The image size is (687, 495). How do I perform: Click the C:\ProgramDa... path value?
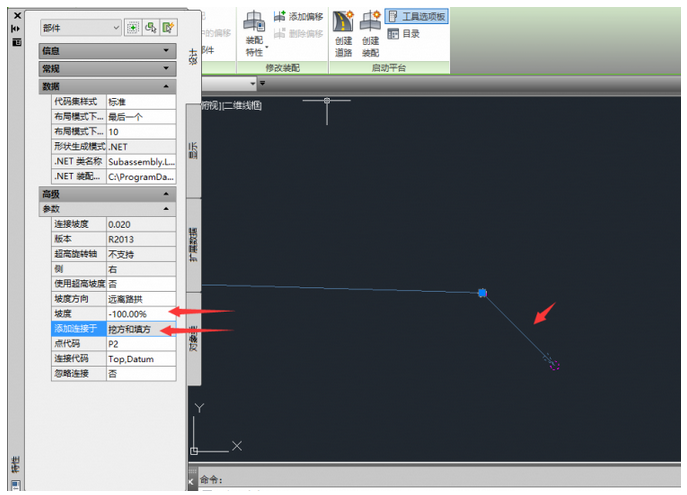coord(141,177)
